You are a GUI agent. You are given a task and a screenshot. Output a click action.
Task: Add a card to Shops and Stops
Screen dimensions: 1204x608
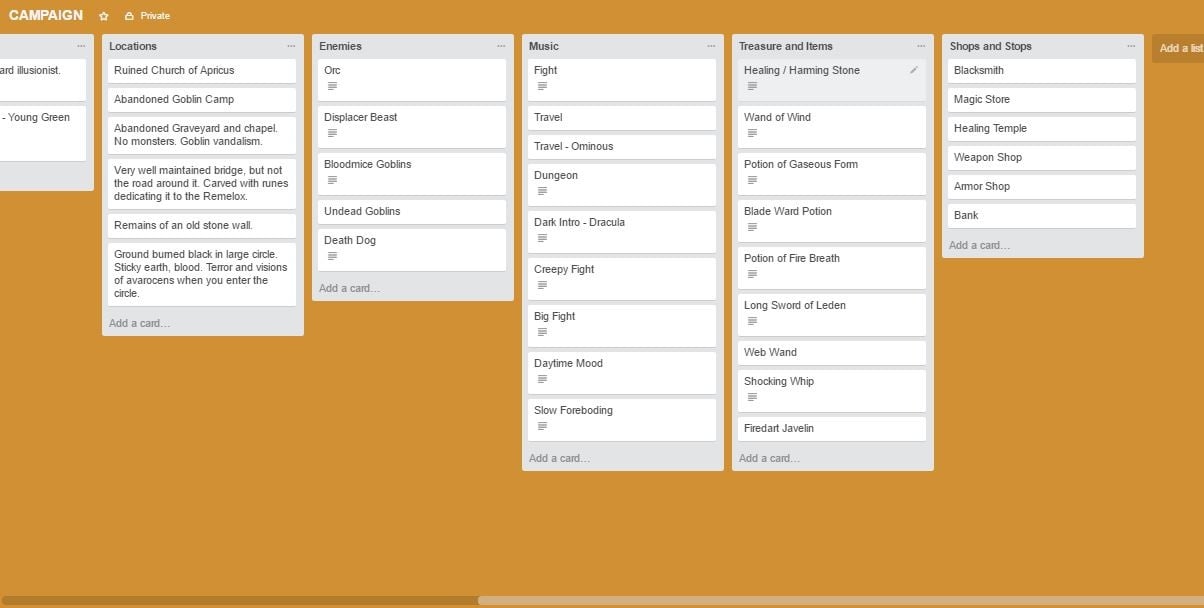[x=980, y=245]
